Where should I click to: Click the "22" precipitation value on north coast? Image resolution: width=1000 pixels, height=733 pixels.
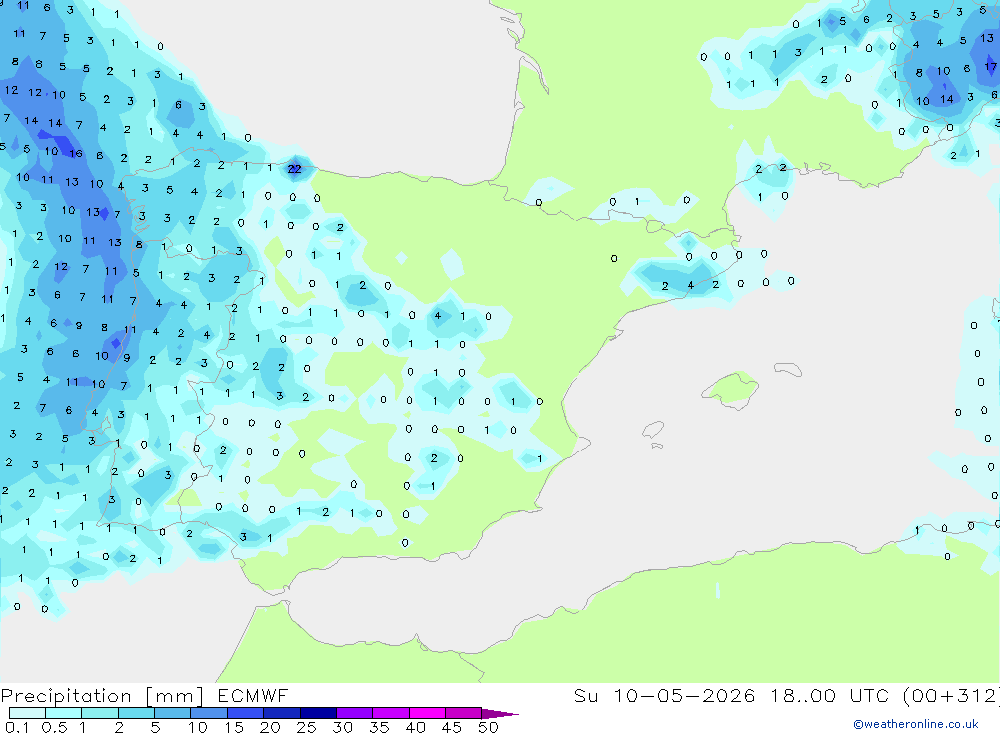[294, 169]
